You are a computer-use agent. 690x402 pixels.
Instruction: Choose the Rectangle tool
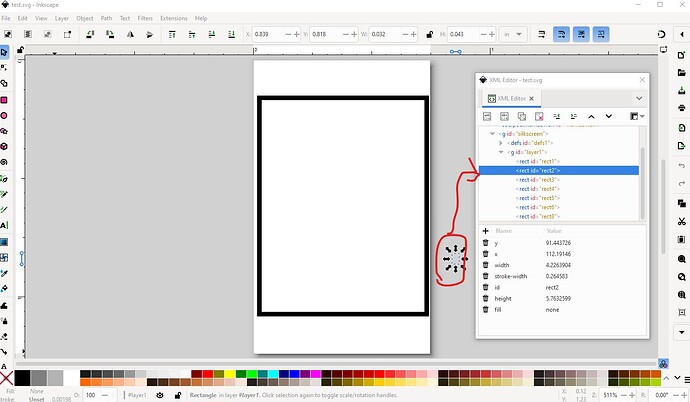coord(4,100)
